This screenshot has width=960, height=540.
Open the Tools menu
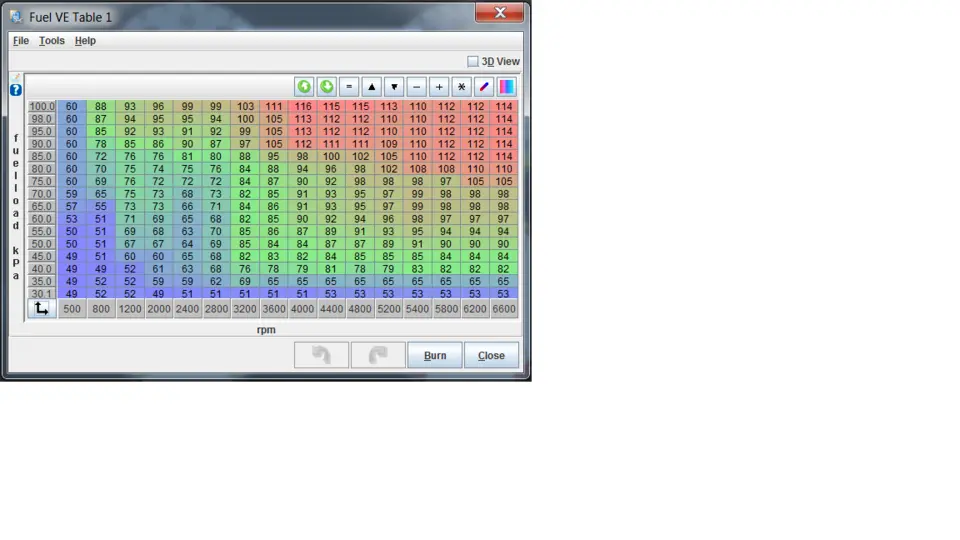coord(51,41)
